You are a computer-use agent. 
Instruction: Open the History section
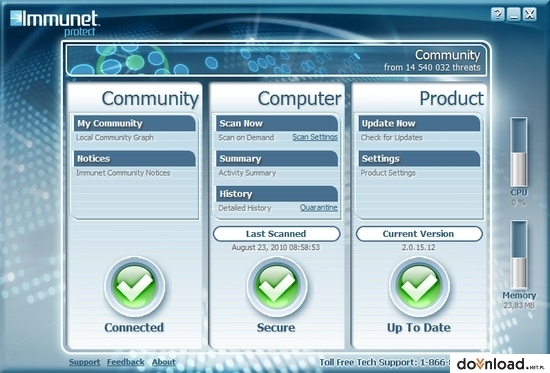[277, 194]
